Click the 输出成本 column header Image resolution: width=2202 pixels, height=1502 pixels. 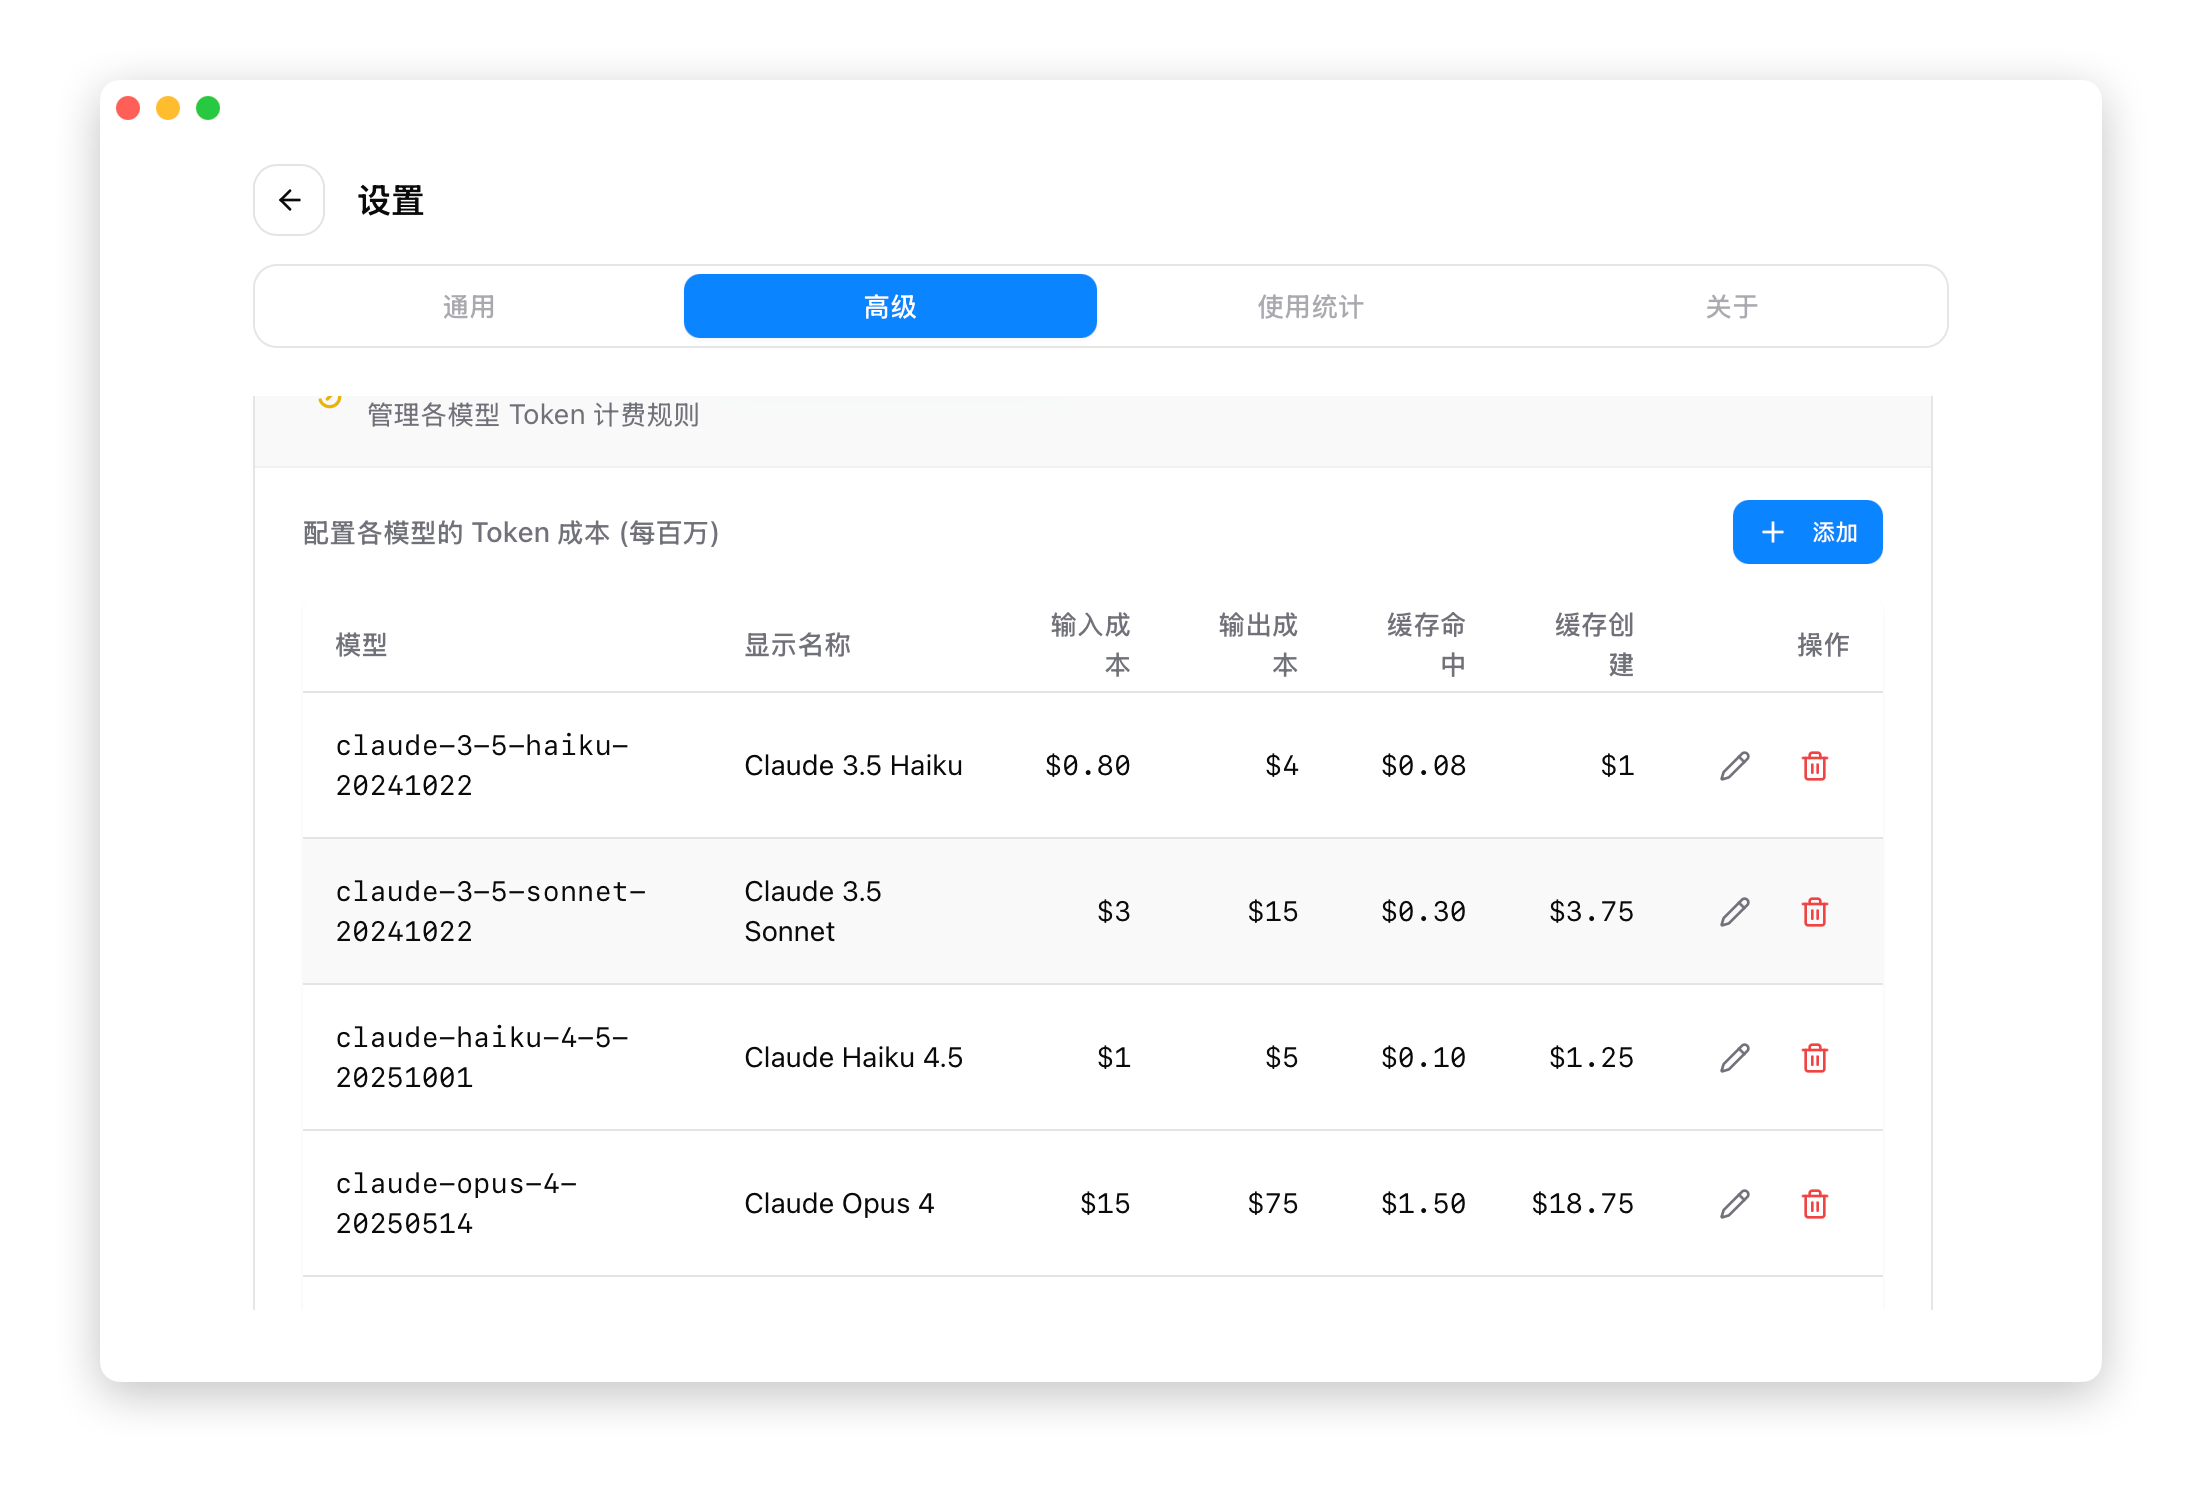[x=1258, y=645]
